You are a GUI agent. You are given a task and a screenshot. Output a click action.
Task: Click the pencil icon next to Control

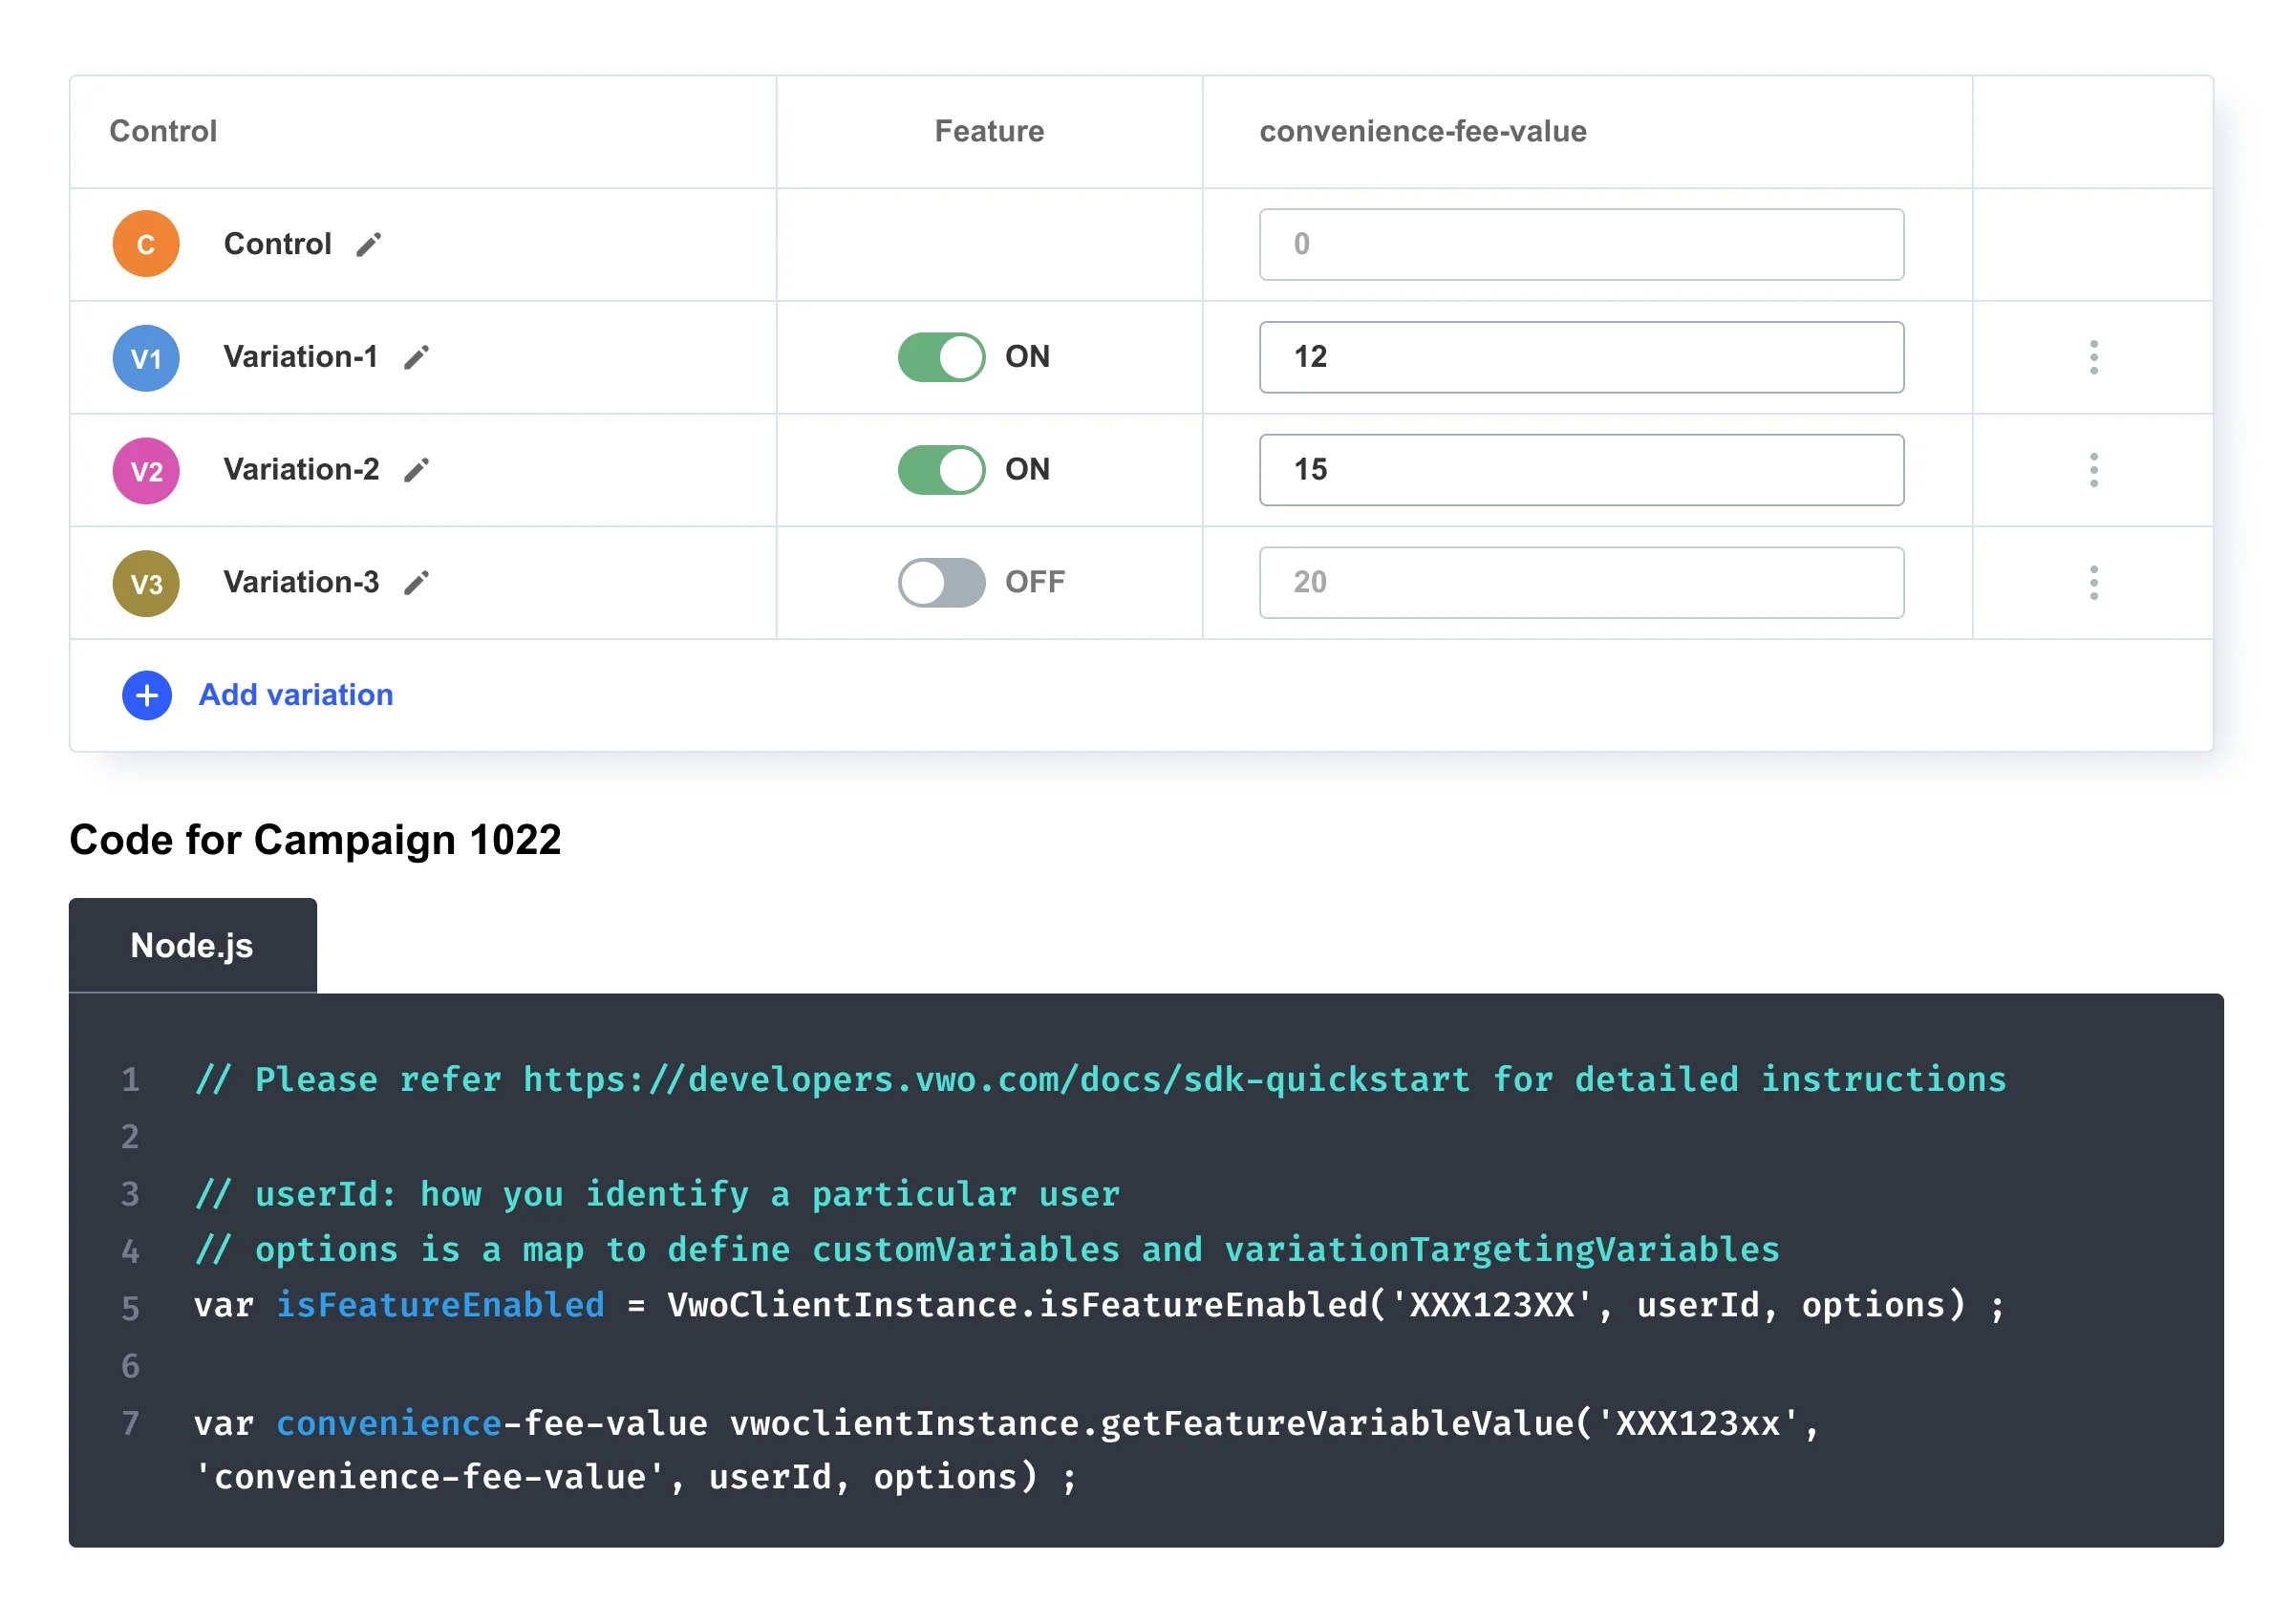368,245
